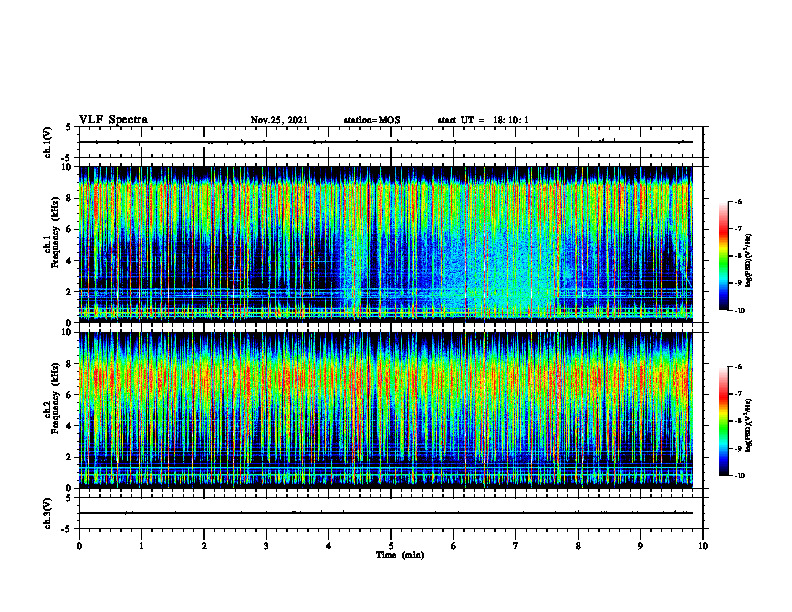The image size is (792, 612).
Task: Click ch.3(V) waveform tick "-5"
Action: pyautogui.click(x=67, y=529)
